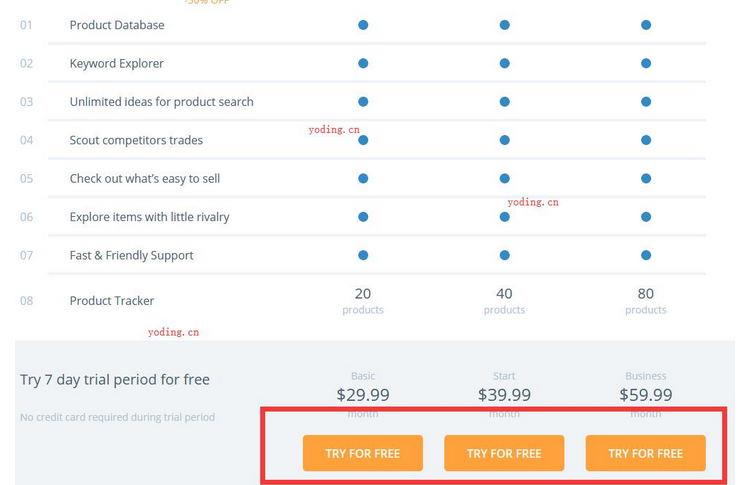
Task: Click Fast & Friendly Support dot, Start column
Action: (x=505, y=255)
